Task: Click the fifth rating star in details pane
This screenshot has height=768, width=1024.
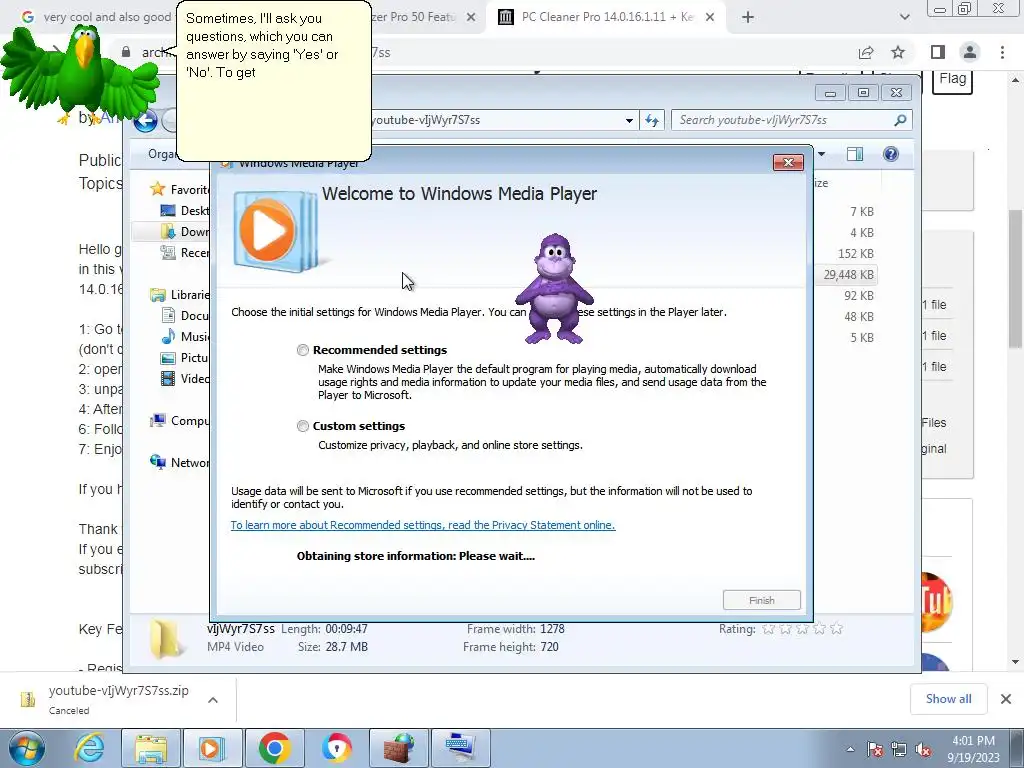Action: click(837, 629)
